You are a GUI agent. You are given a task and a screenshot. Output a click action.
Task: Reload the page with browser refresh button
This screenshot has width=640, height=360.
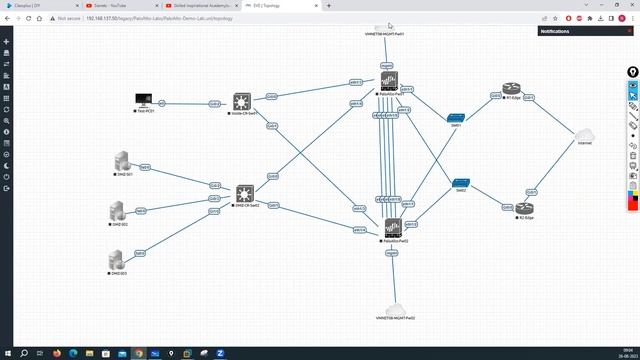tap(29, 18)
